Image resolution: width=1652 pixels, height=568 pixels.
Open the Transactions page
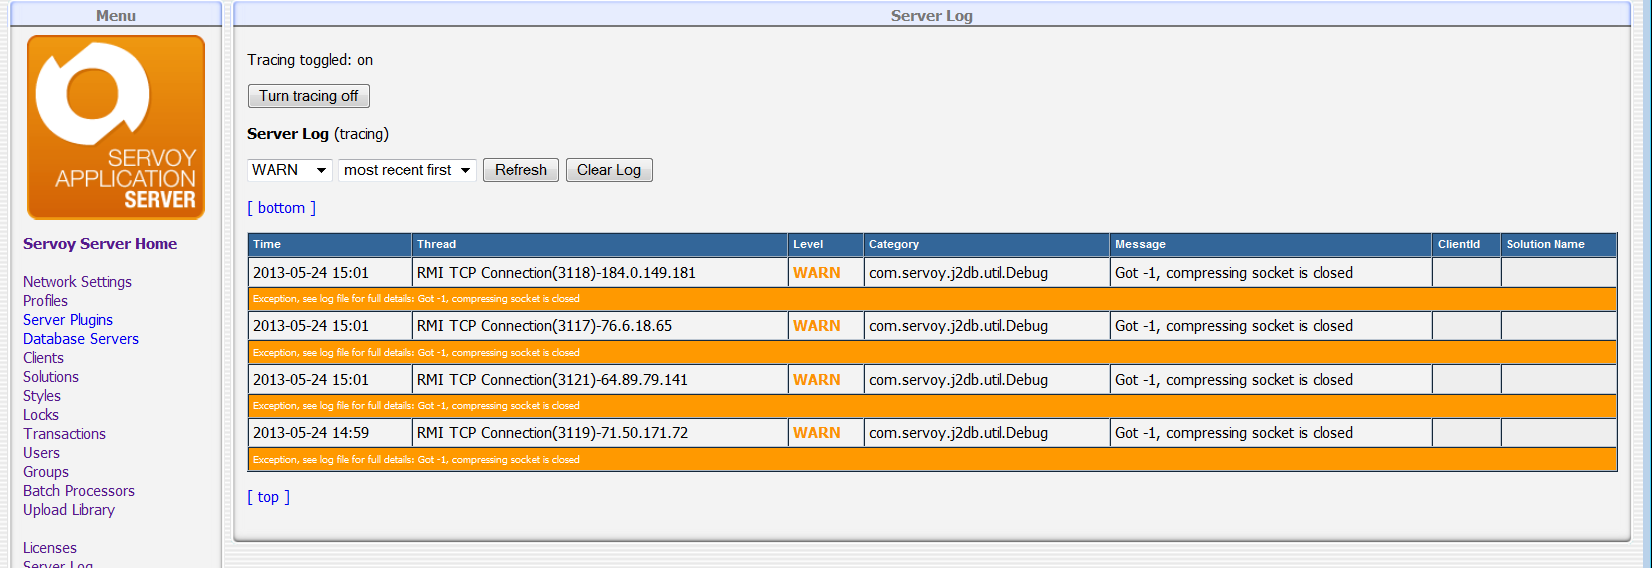tap(64, 434)
